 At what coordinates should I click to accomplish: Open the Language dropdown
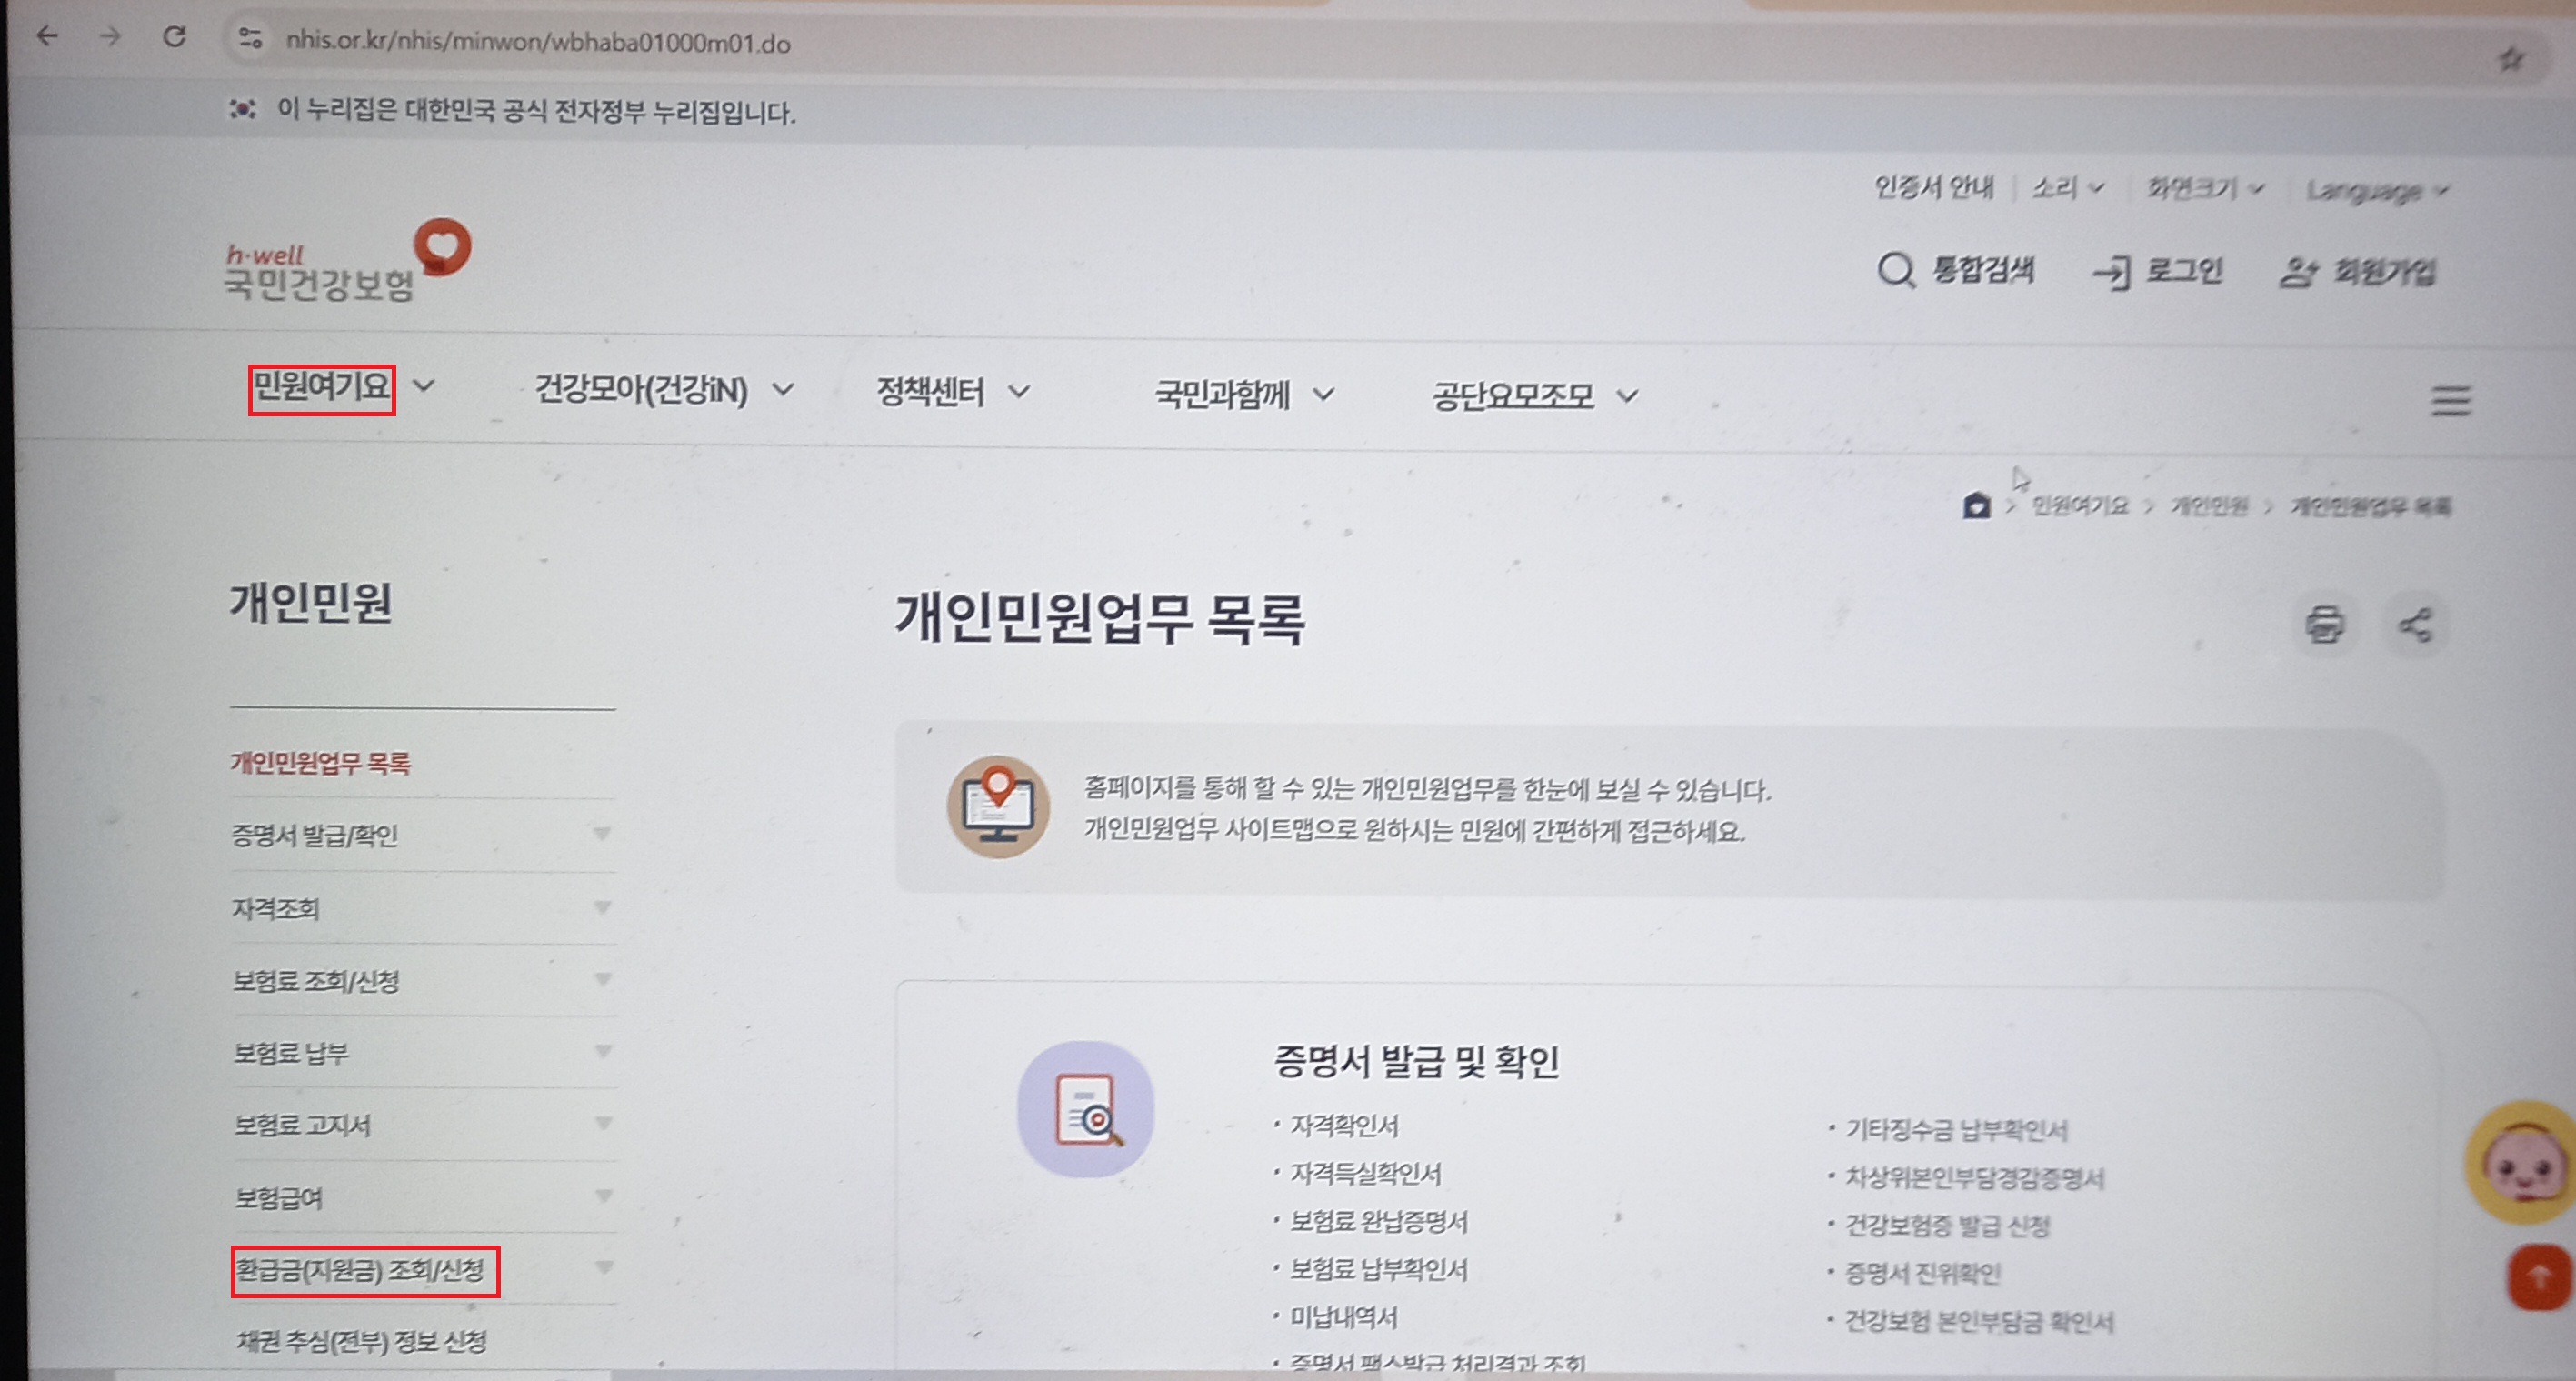(x=2376, y=190)
